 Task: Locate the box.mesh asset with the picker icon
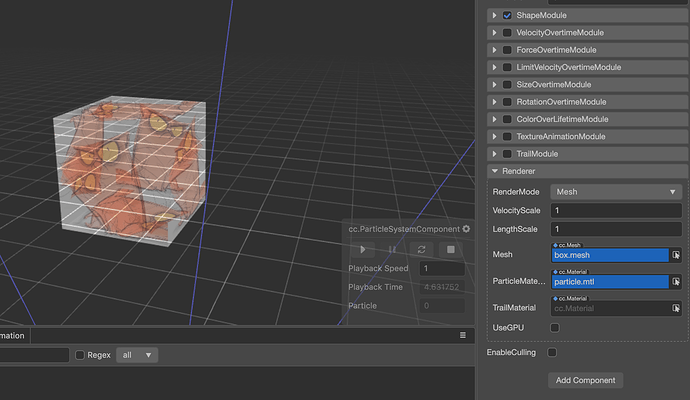click(x=676, y=255)
